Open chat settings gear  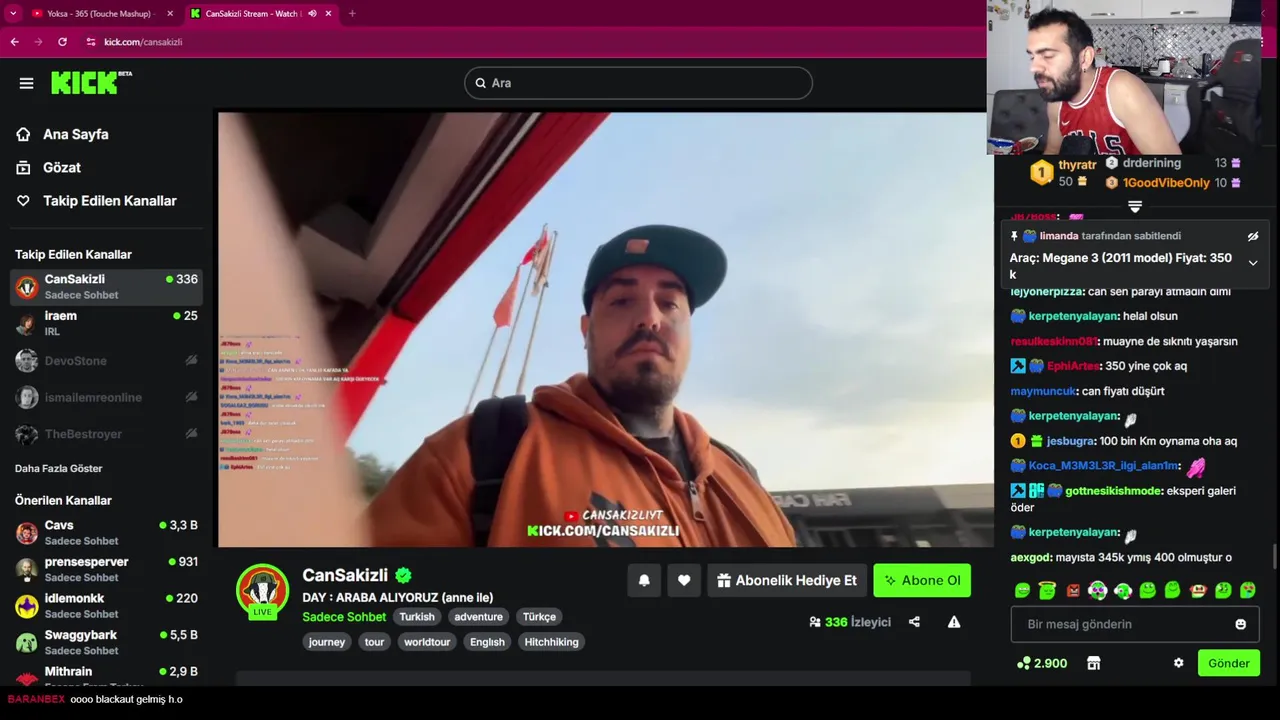pos(1178,663)
